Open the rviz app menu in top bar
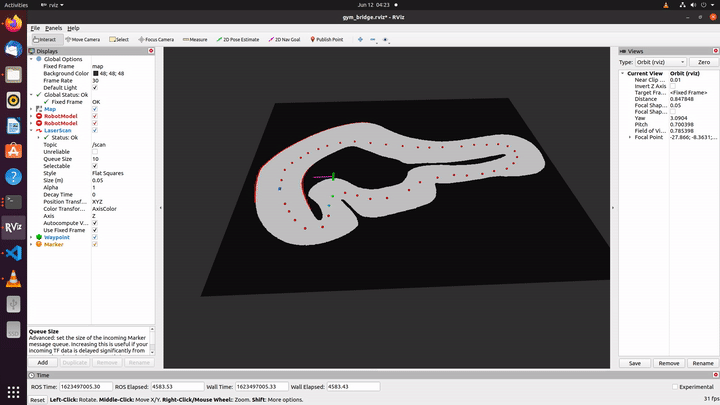Screen dimensions: 720x405 point(52,5)
